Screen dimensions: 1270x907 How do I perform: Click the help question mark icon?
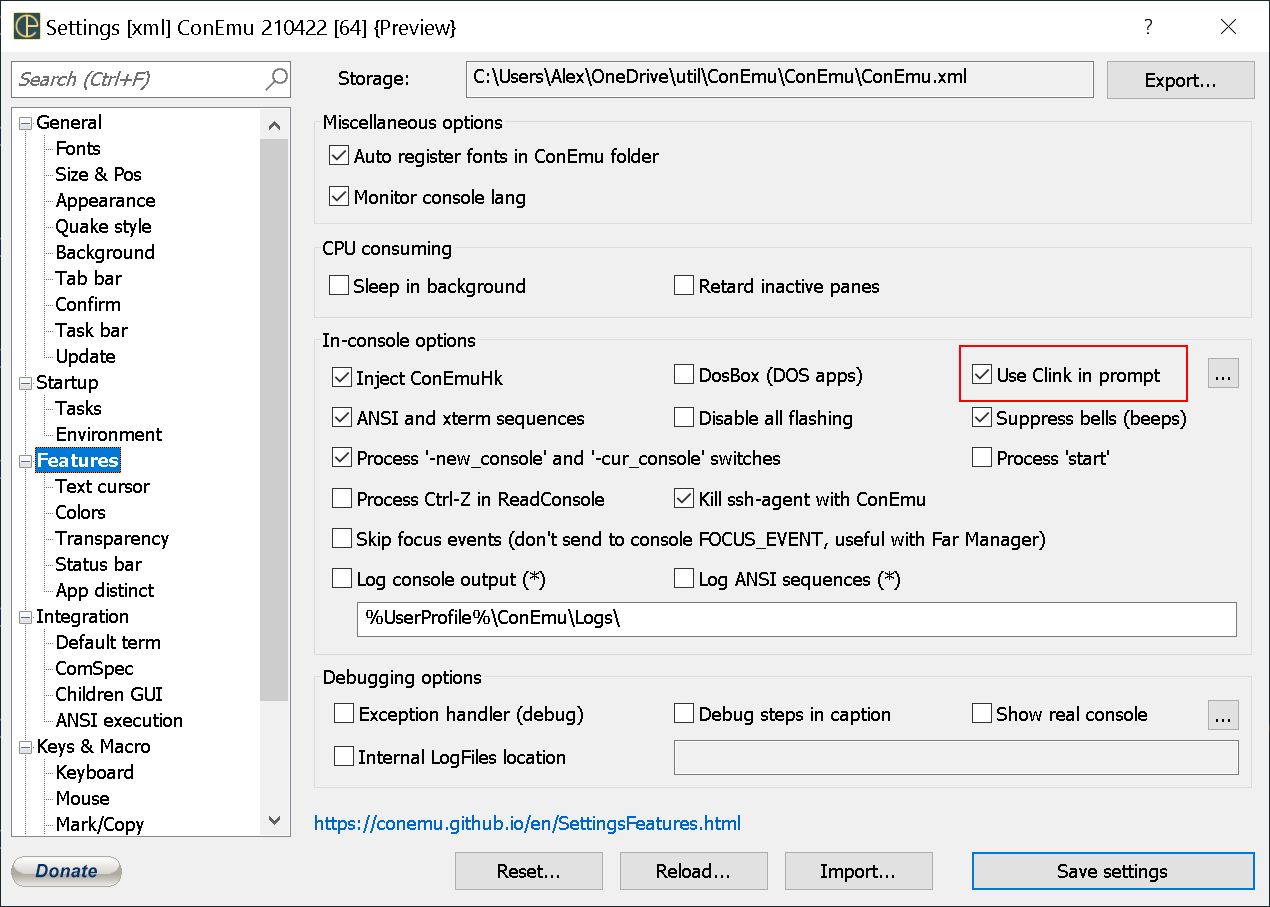point(1148,27)
